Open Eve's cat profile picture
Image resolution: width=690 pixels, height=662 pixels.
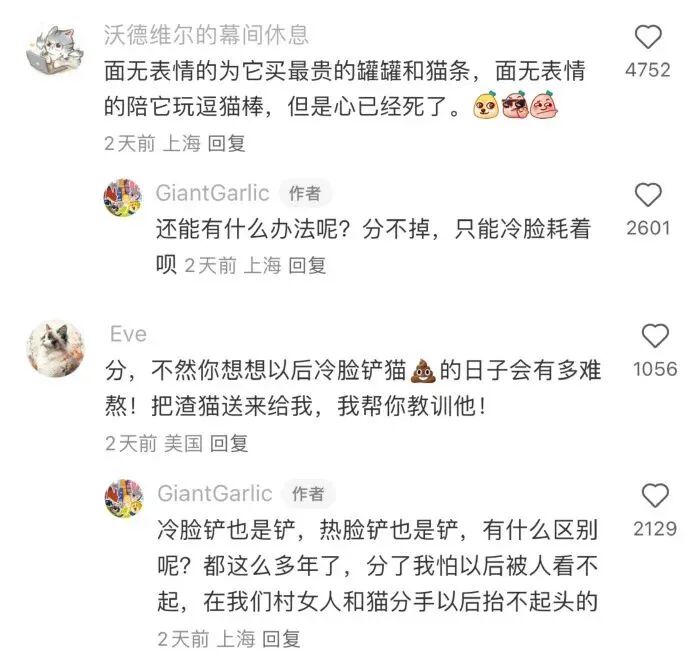coord(55,349)
